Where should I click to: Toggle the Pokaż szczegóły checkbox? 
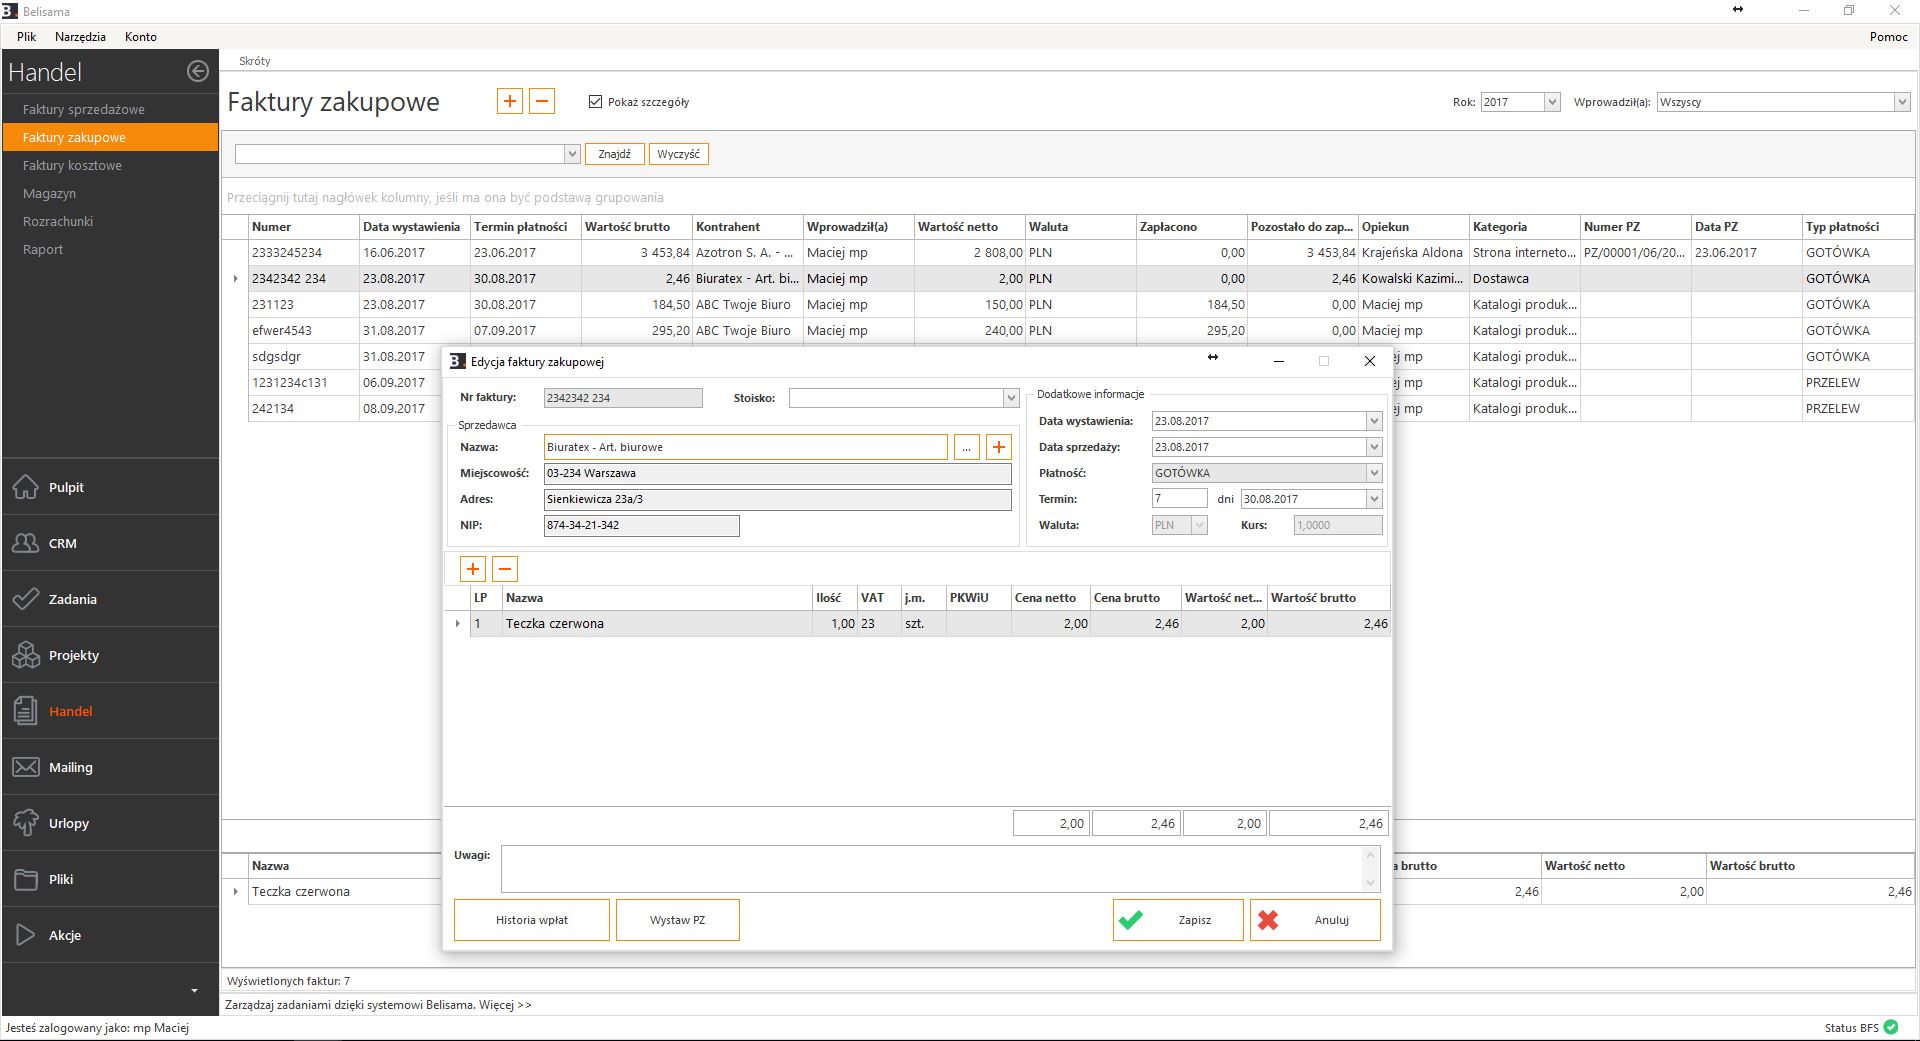tap(596, 102)
